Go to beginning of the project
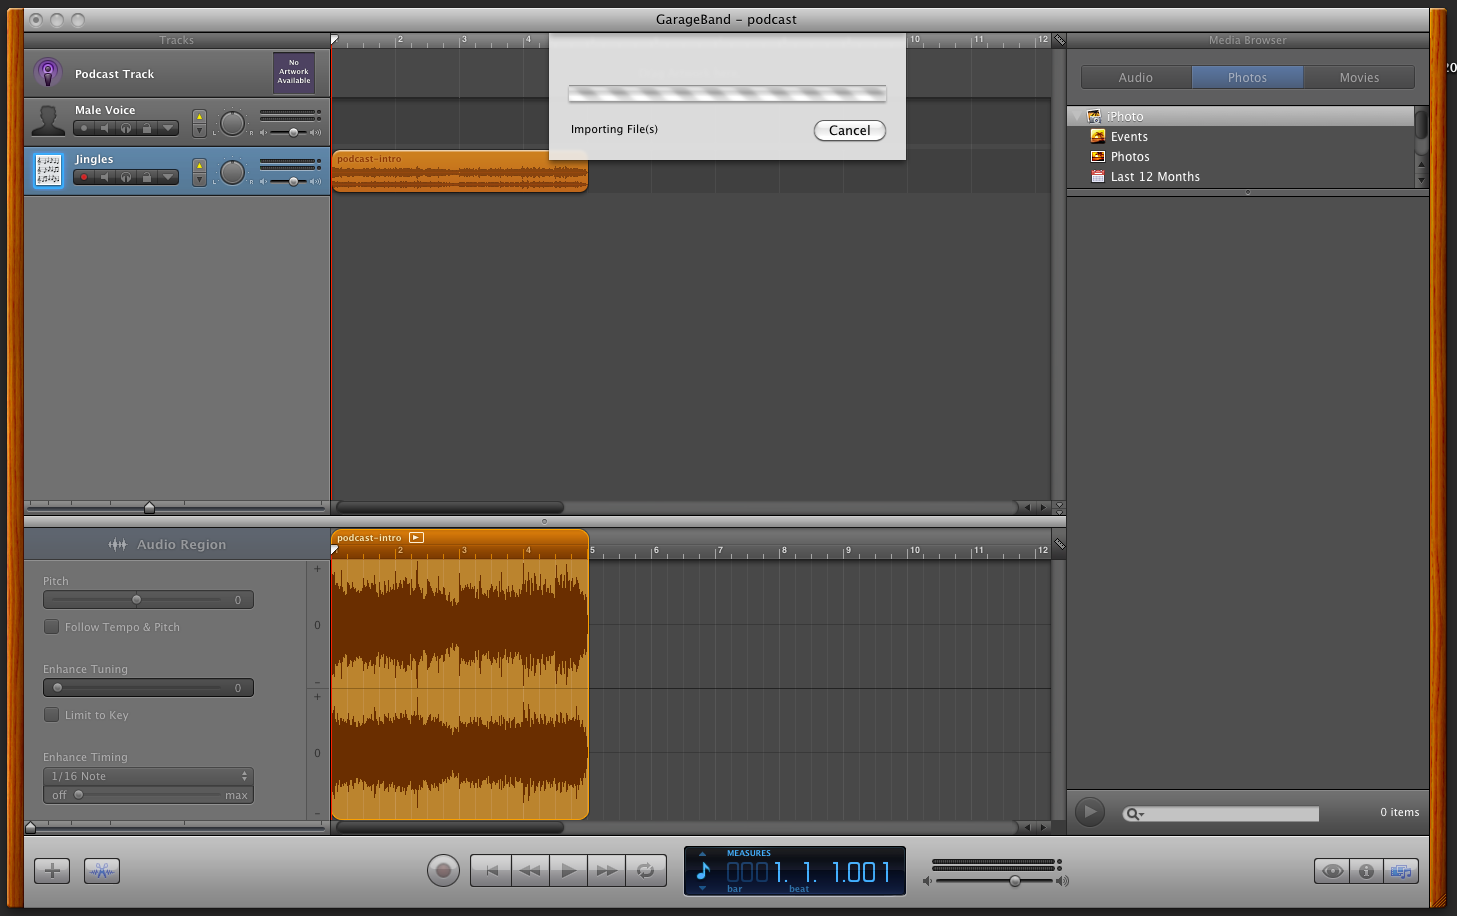Viewport: 1457px width, 916px height. 491,870
